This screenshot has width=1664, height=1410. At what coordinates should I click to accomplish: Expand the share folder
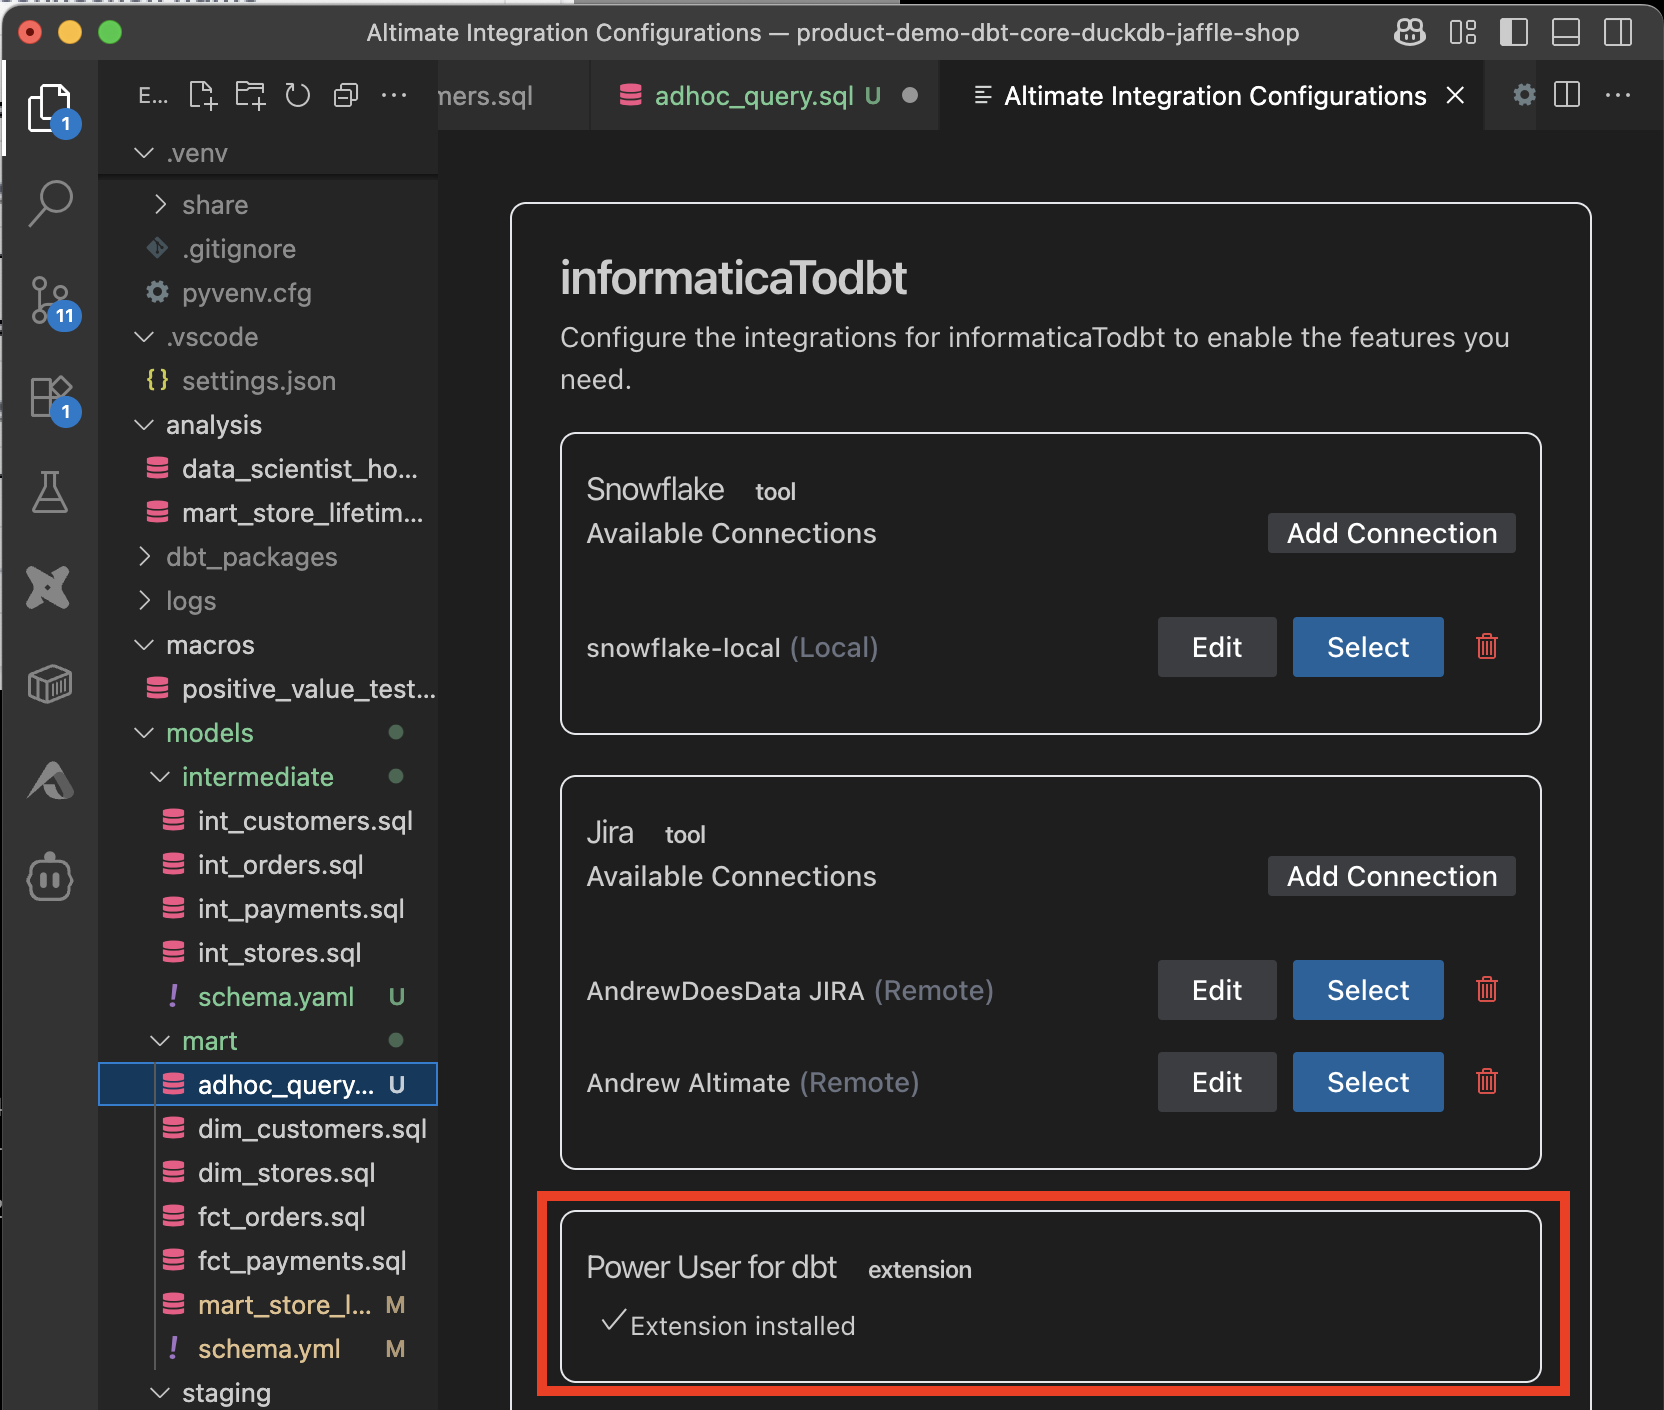[268, 205]
